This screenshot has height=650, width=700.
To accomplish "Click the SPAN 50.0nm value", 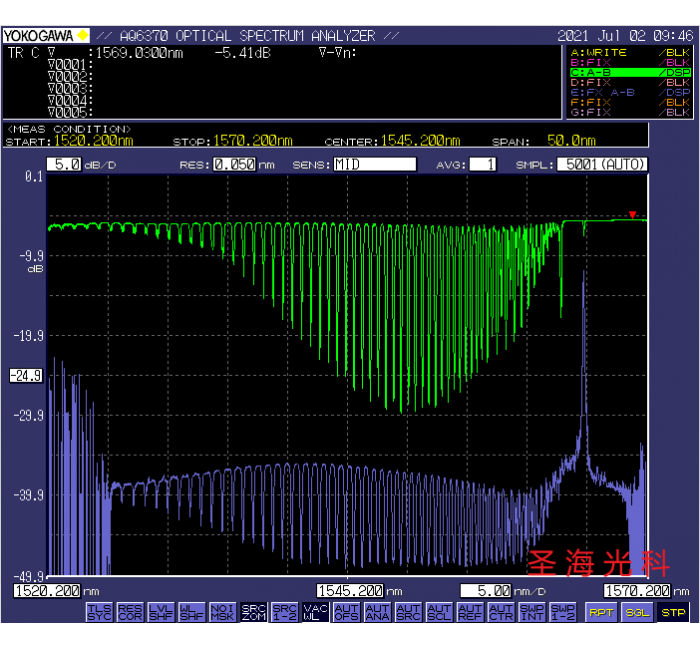I will point(571,141).
